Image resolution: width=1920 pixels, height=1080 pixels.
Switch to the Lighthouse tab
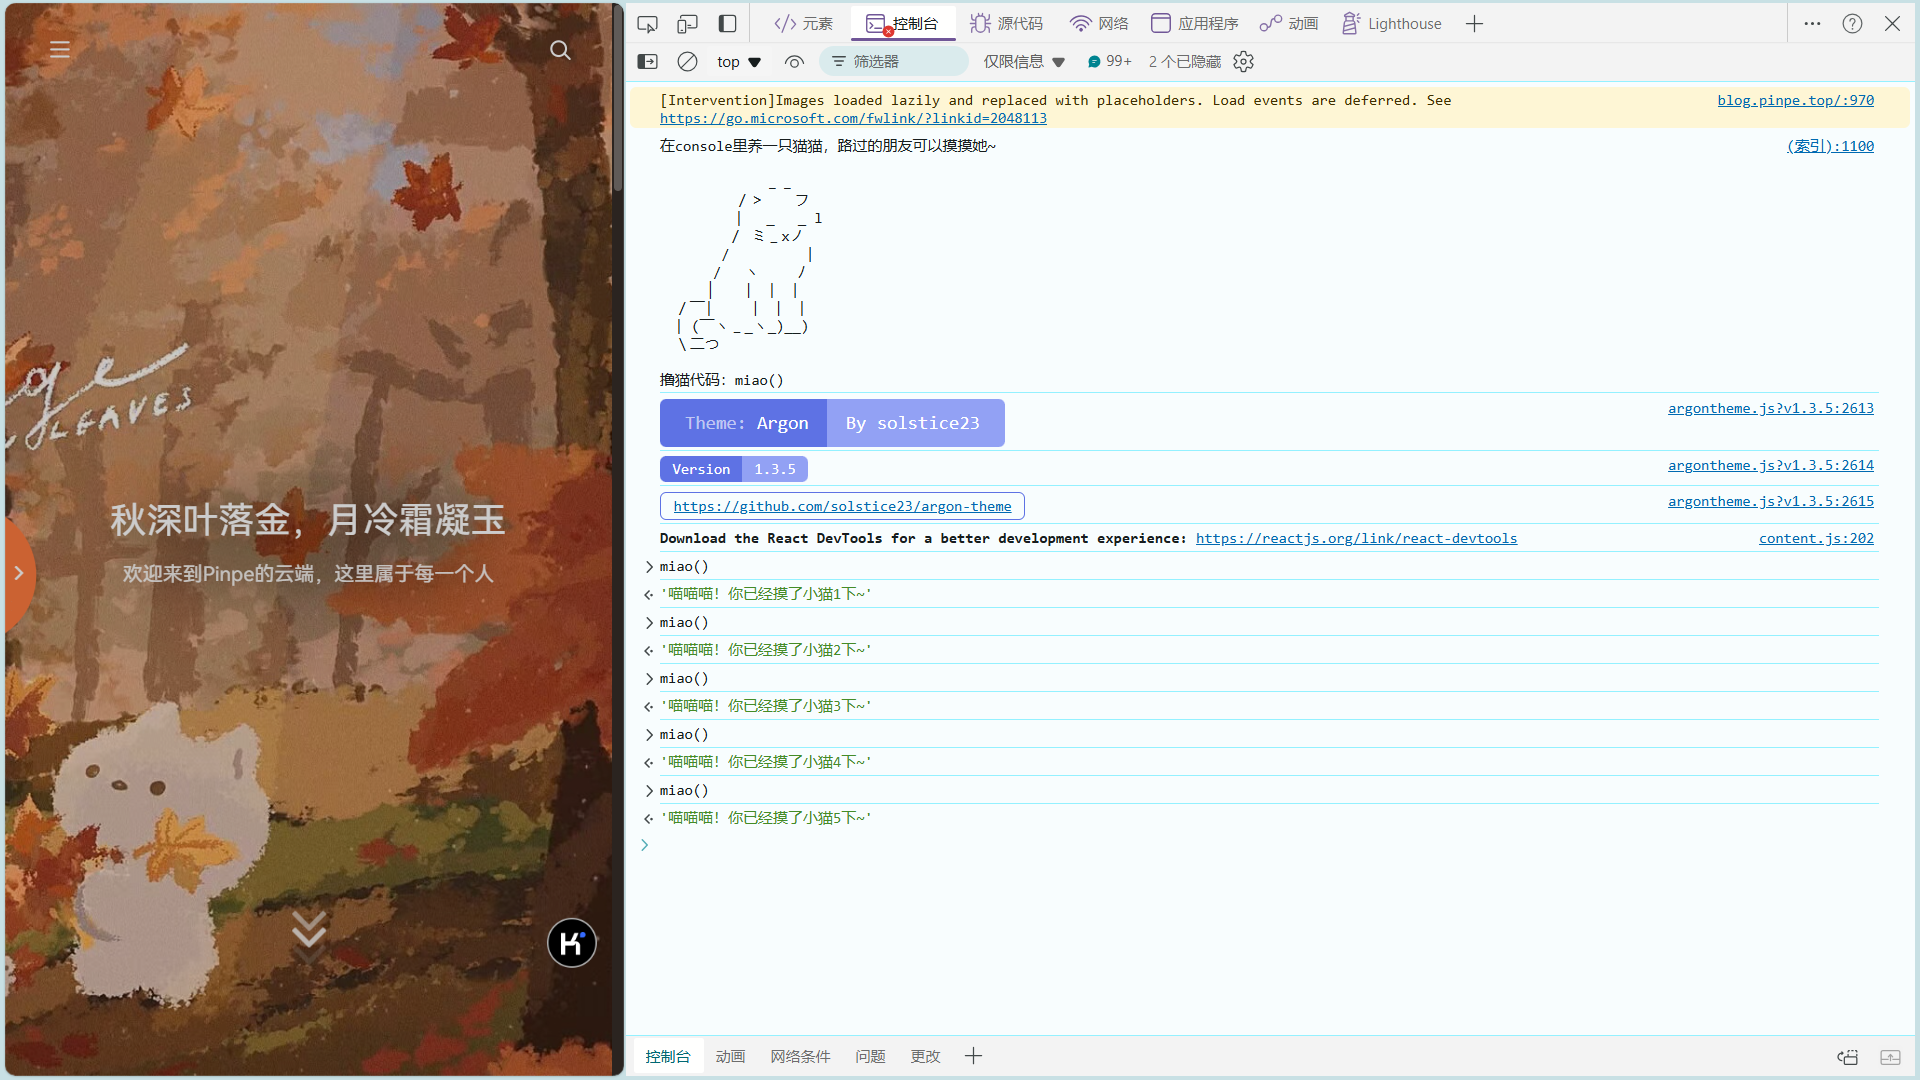coord(1392,24)
